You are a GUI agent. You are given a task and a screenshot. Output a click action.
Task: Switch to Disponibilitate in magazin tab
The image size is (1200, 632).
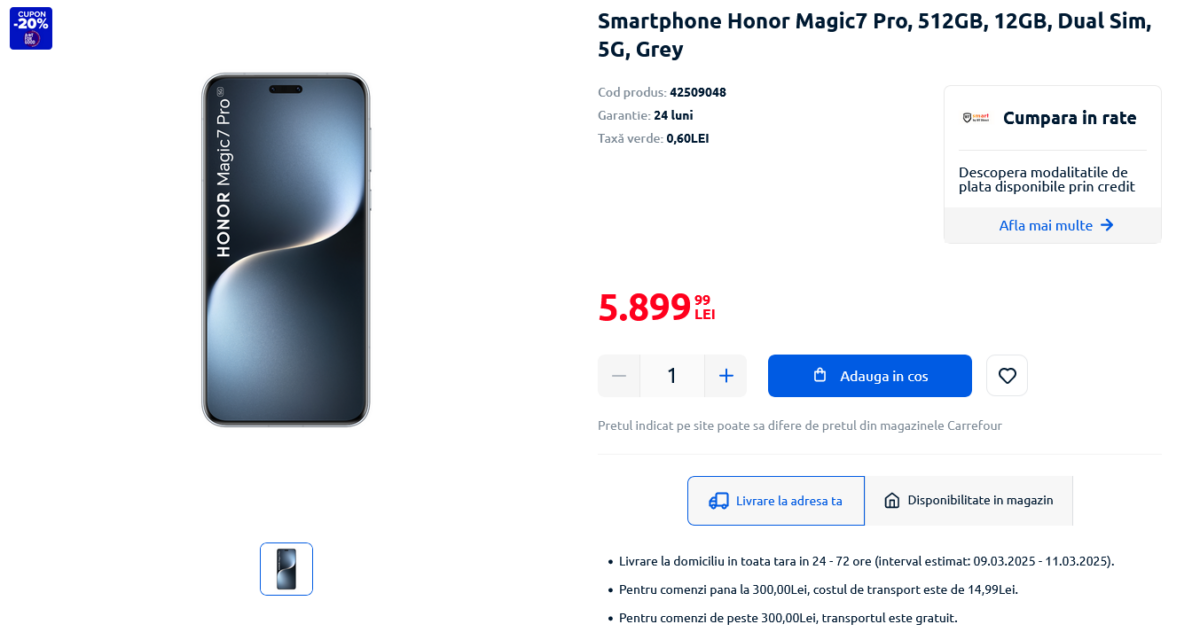(968, 501)
